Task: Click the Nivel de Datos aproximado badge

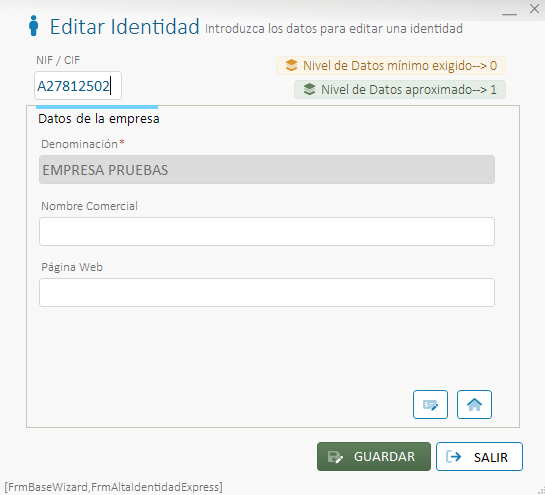Action: point(400,89)
